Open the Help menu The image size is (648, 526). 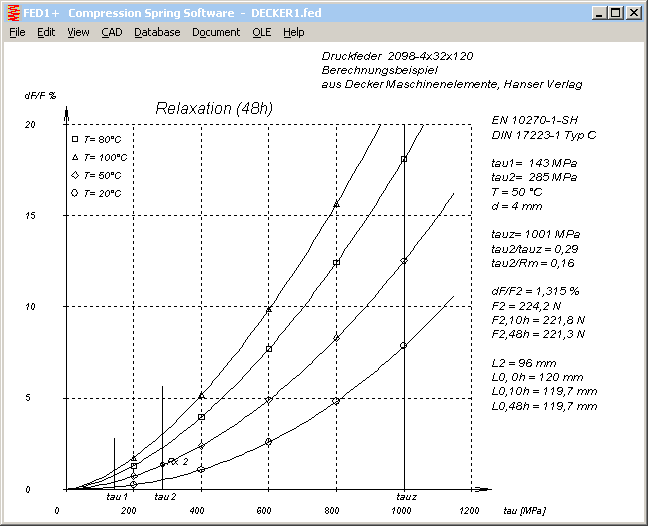click(293, 32)
